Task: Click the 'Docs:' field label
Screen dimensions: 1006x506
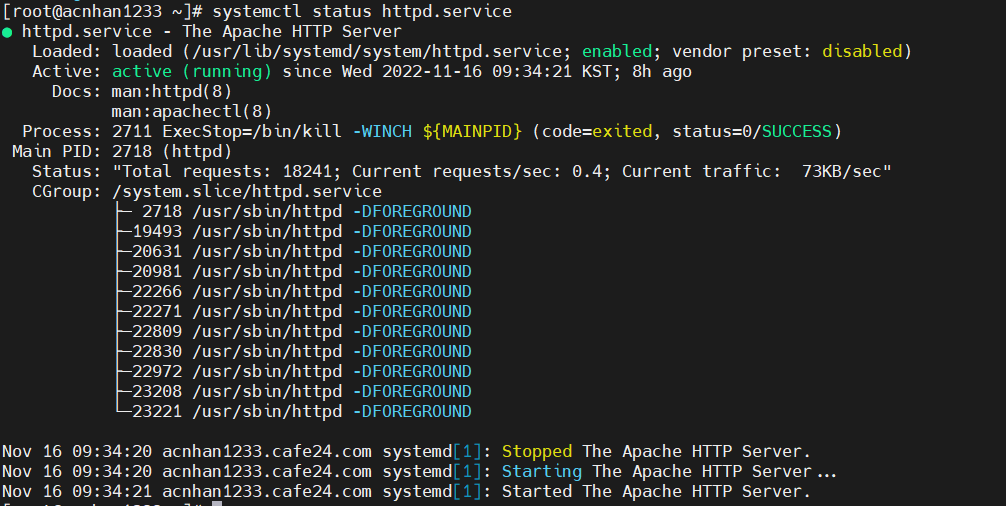Action: tap(77, 92)
